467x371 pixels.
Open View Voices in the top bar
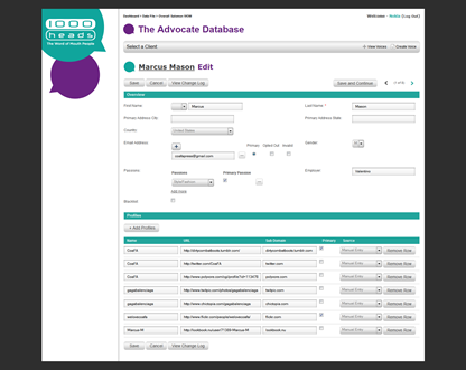[375, 47]
